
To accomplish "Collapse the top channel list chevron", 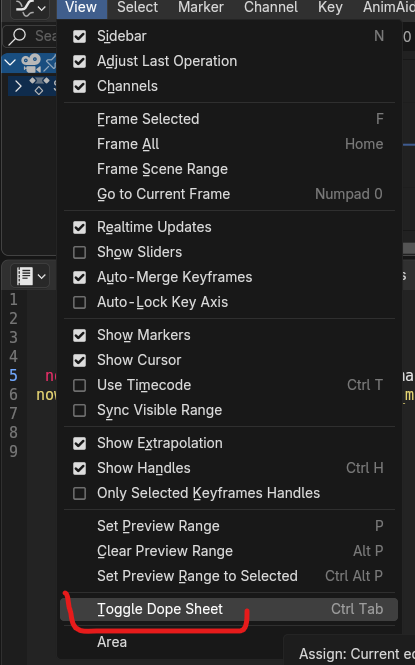I will 10,63.
